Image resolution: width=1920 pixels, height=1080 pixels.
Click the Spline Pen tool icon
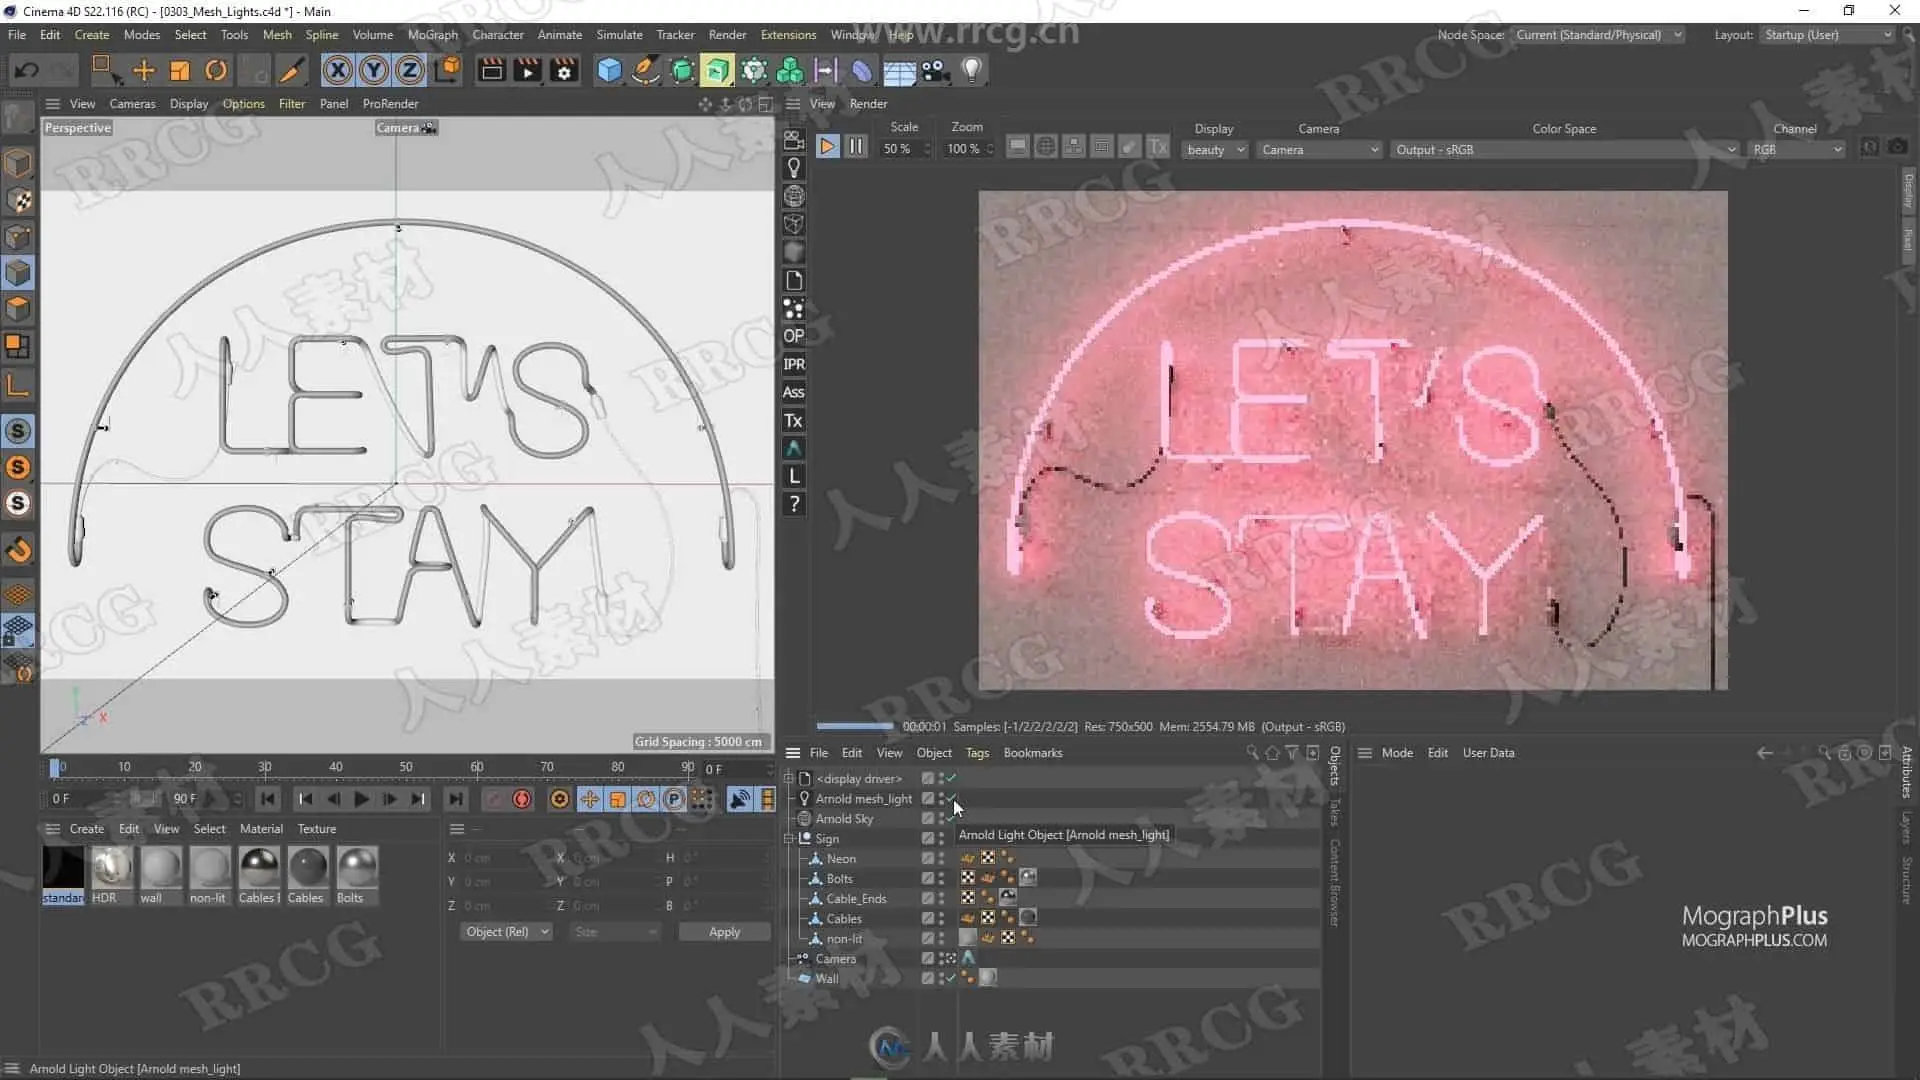[x=646, y=70]
